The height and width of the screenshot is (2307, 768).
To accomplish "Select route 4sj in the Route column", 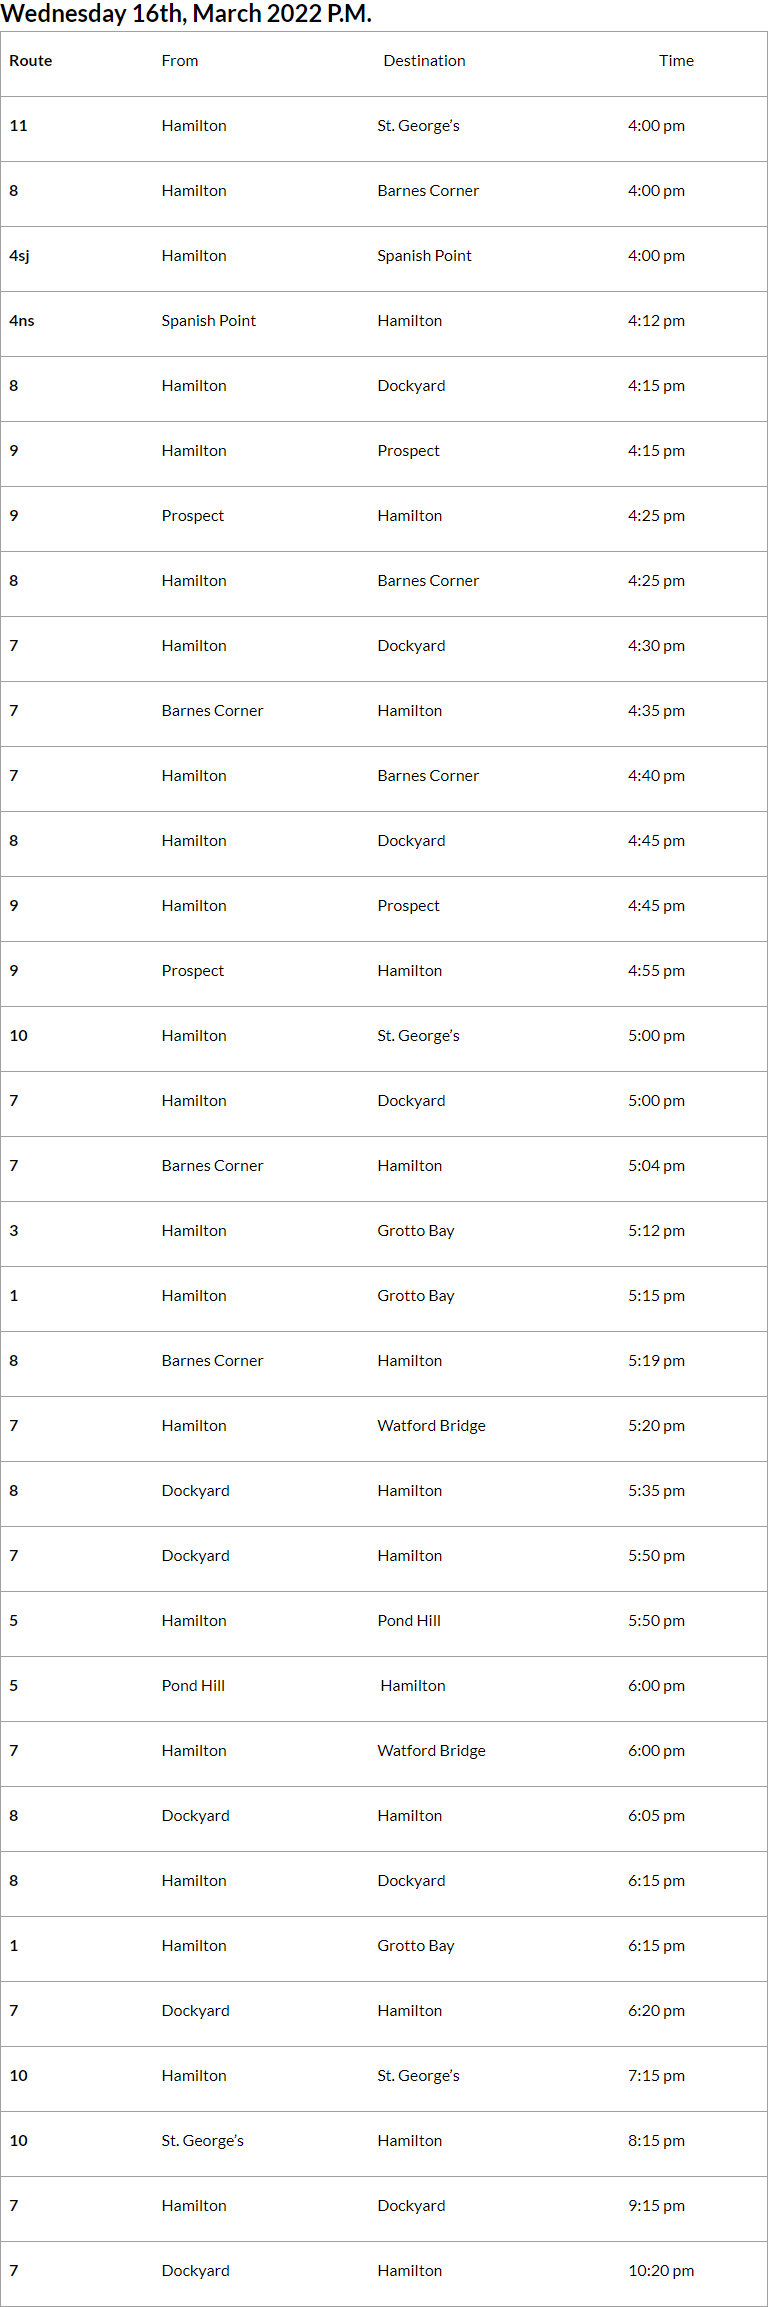I will pyautogui.click(x=20, y=256).
